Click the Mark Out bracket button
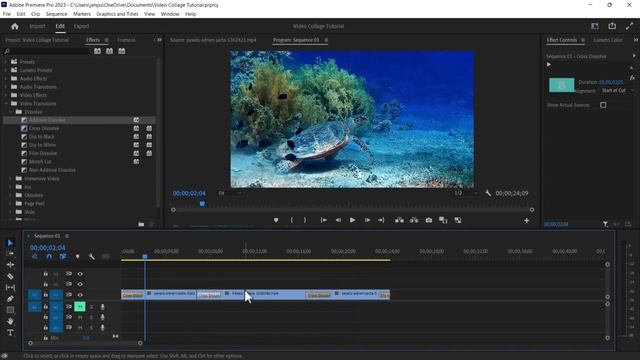Viewport: 640px width, 360px height. 304,220
